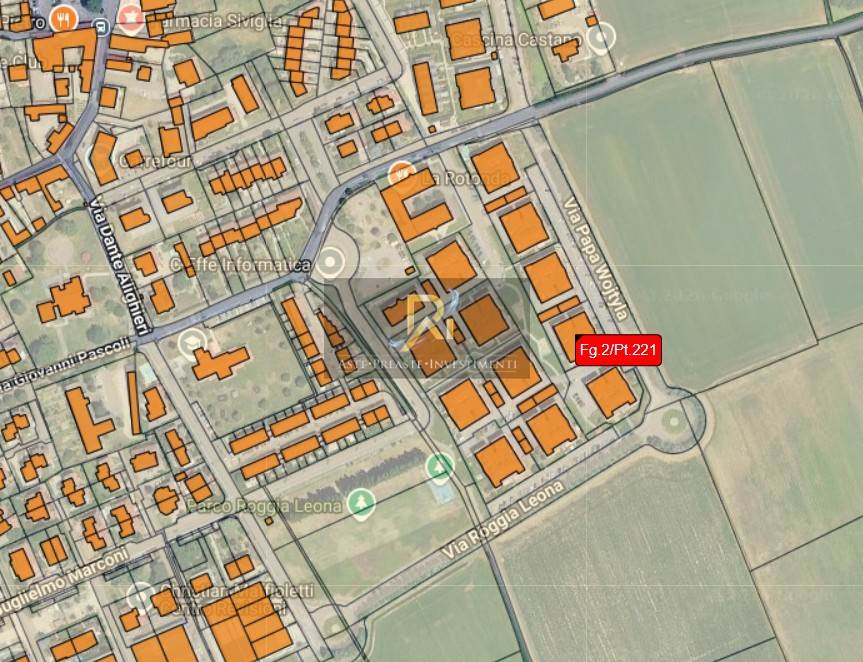Image resolution: width=863 pixels, height=662 pixels.
Task: Click the C. Effe Informatica circular marker
Action: [330, 262]
